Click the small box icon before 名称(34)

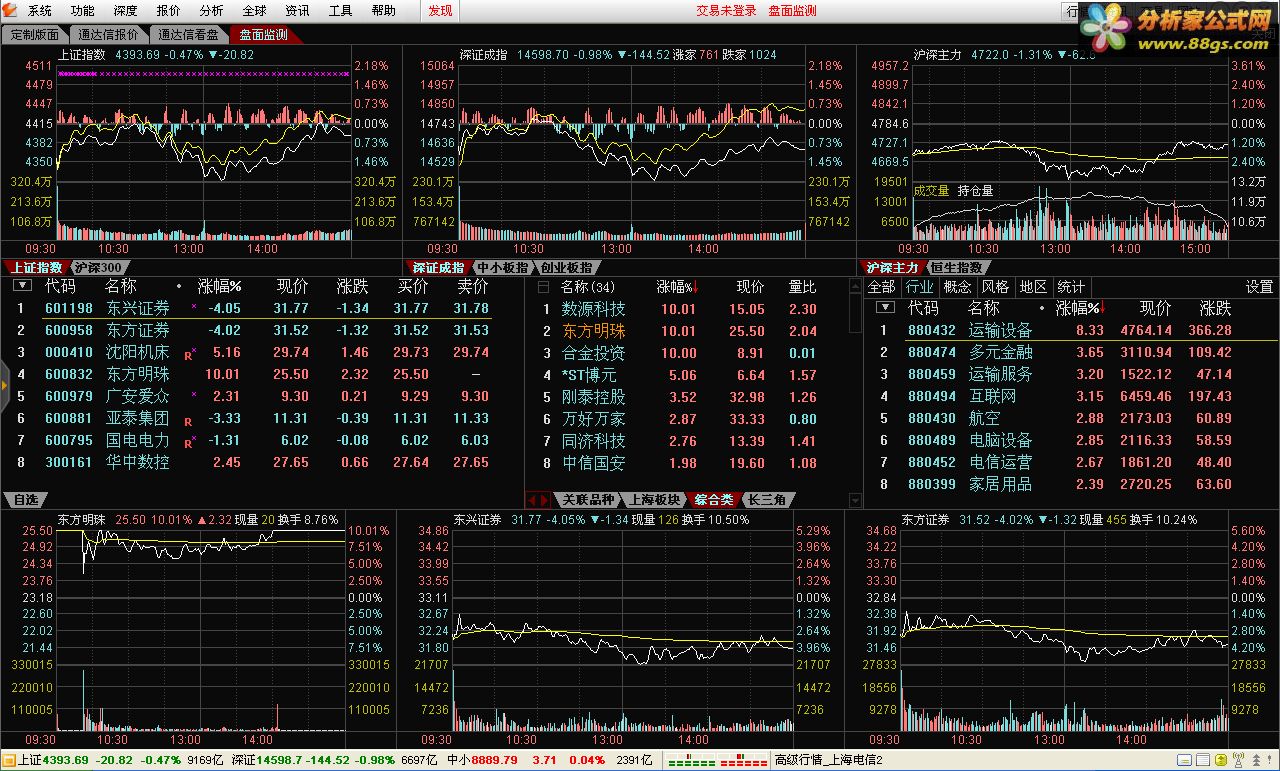point(544,287)
